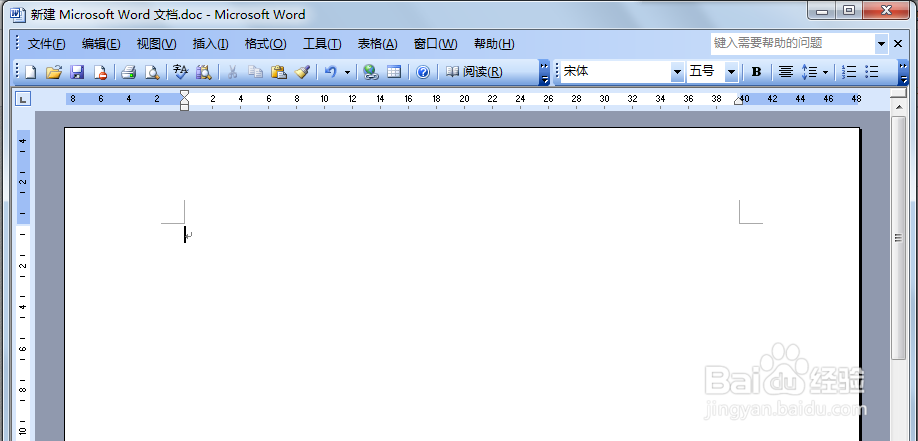The image size is (918, 441).
Task: Apply line spacing with the arrows icon
Action: (x=809, y=72)
